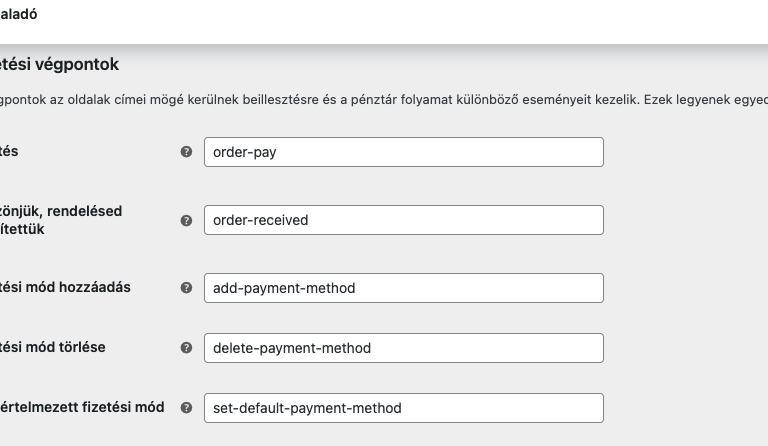Open the Haladó tab at top
The width and height of the screenshot is (768, 446).
(19, 14)
